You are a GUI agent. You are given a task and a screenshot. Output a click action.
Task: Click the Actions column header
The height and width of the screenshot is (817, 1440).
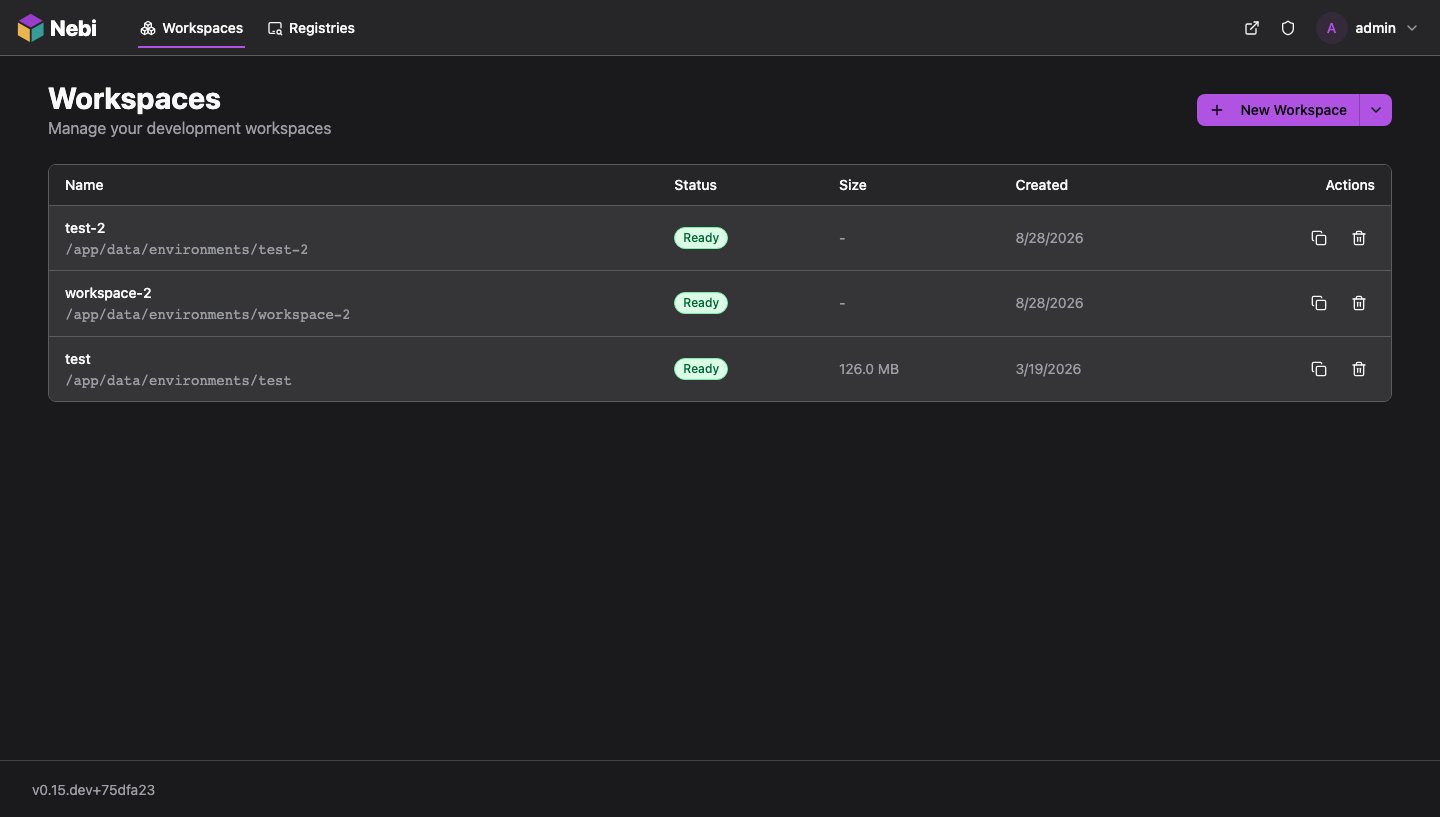[1350, 185]
